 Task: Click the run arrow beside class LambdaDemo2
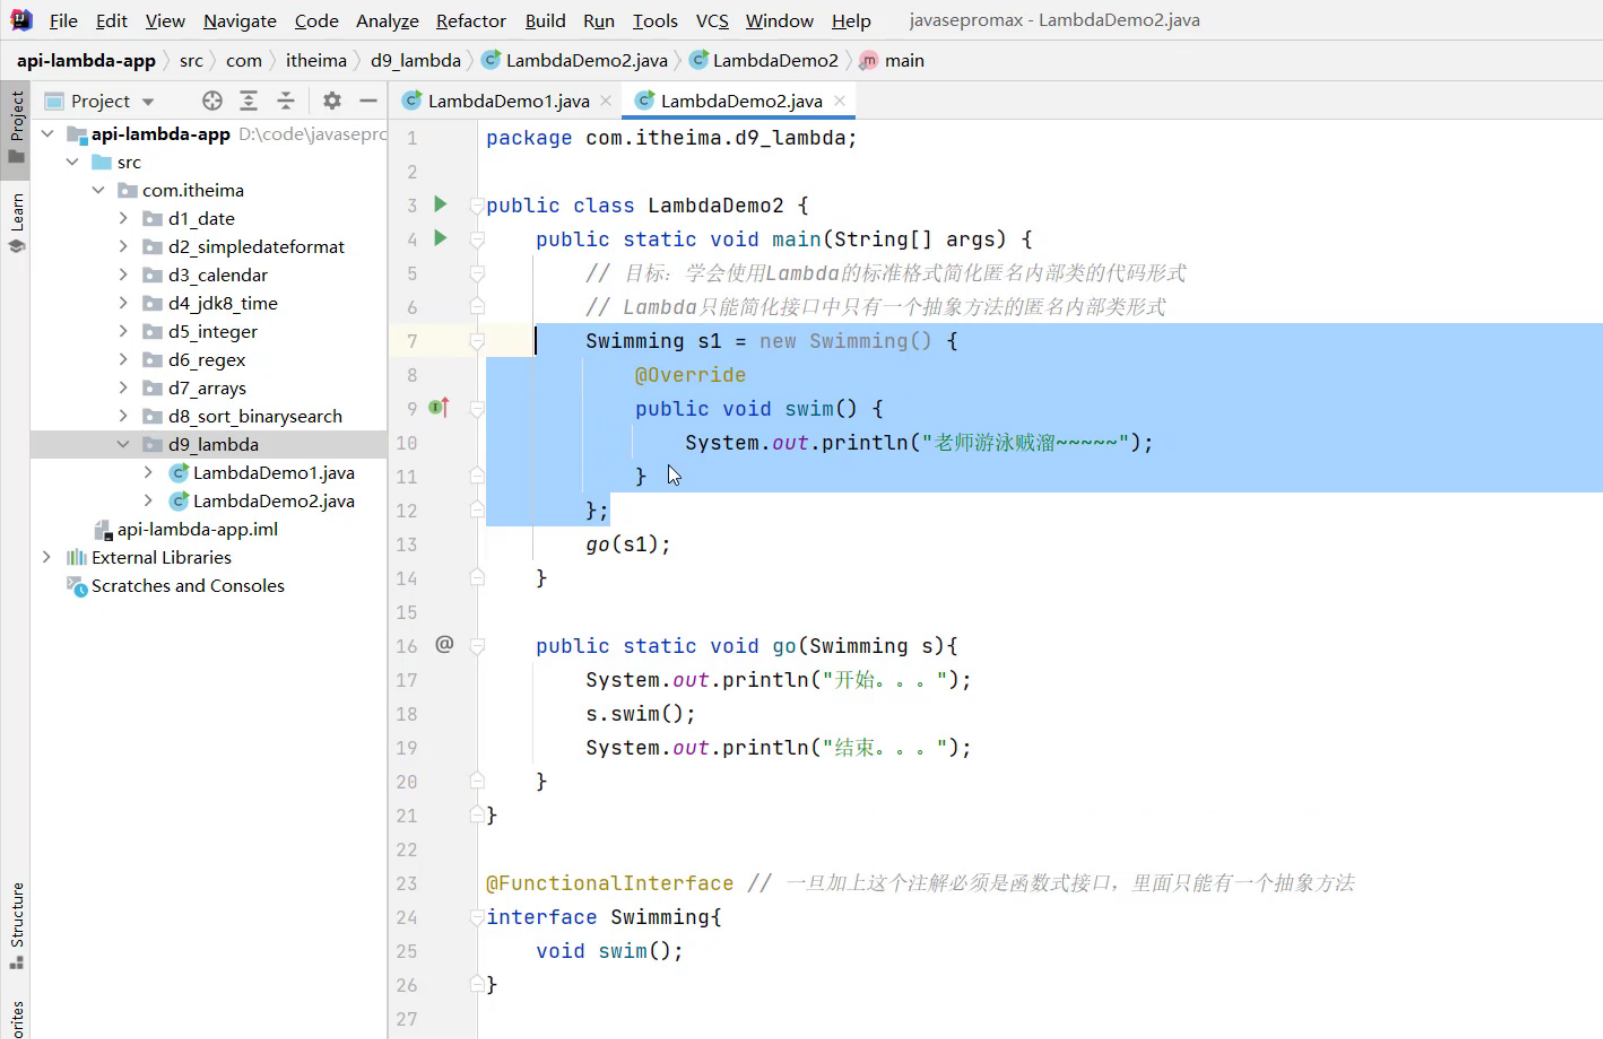[x=440, y=205]
